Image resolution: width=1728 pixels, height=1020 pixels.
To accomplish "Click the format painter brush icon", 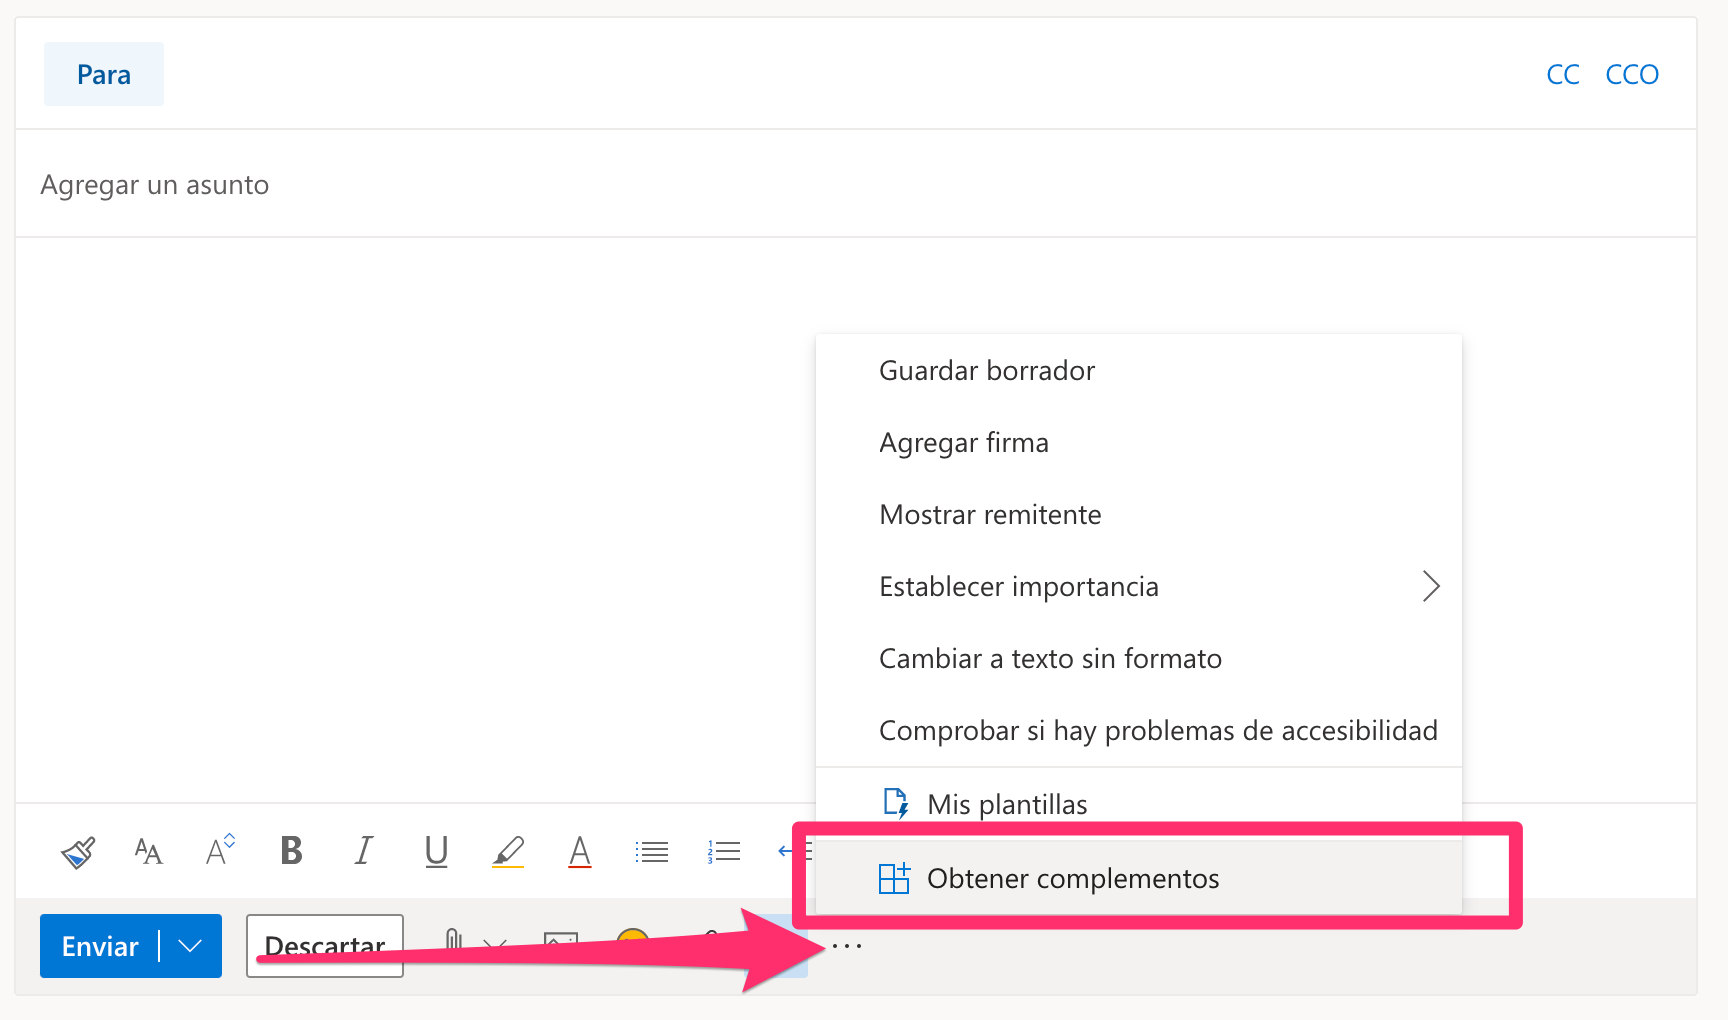I will coord(78,852).
